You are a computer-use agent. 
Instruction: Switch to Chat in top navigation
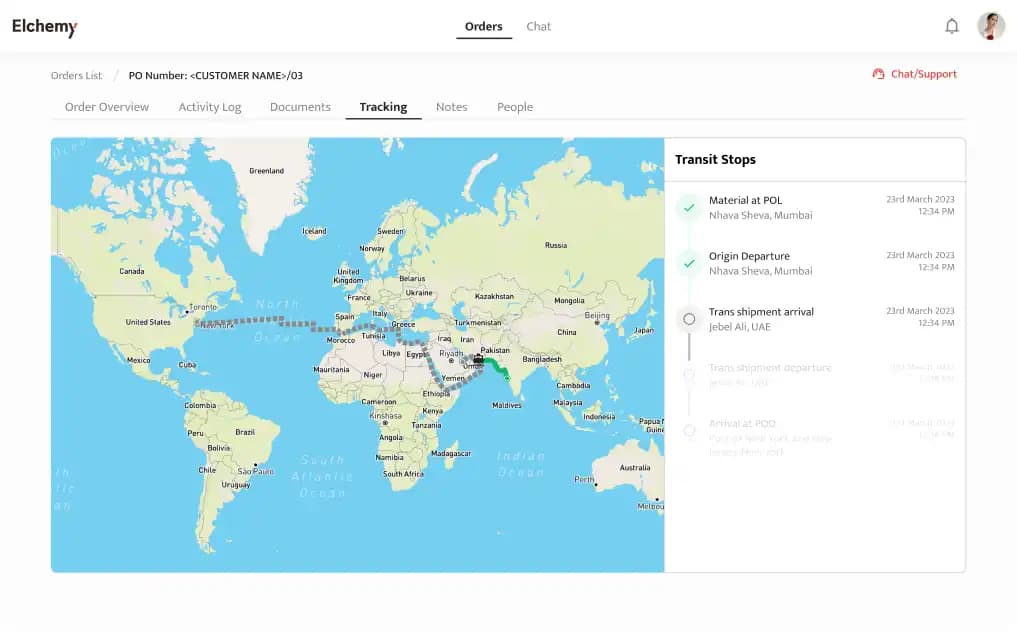pos(538,27)
